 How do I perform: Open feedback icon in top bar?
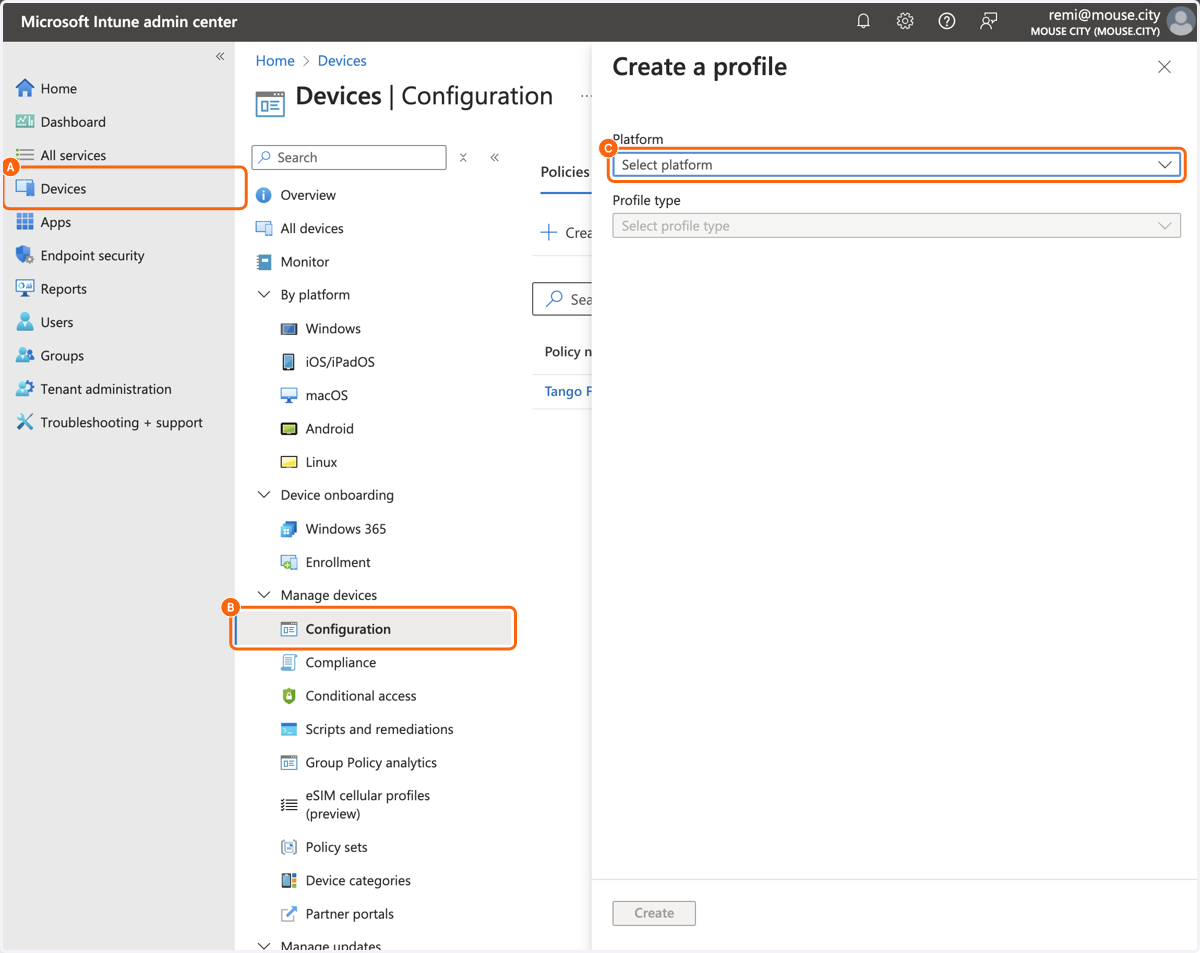pyautogui.click(x=988, y=21)
